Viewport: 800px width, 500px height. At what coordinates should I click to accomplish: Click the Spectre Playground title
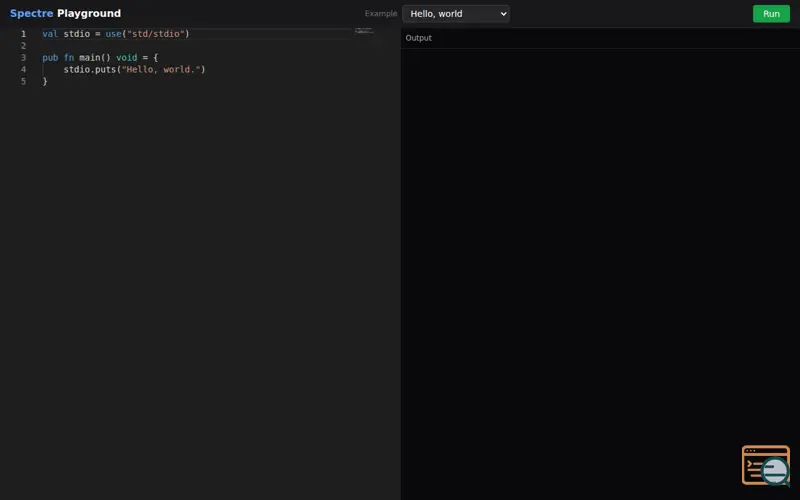pyautogui.click(x=65, y=13)
